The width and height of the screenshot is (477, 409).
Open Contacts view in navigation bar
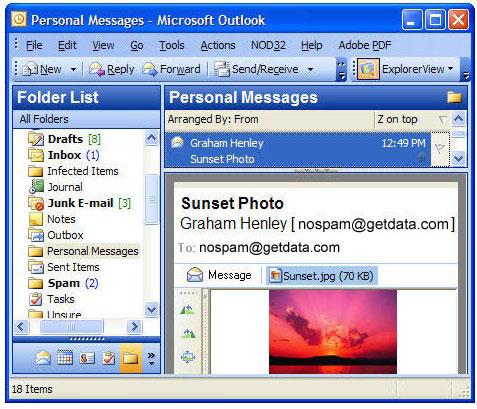[87, 358]
